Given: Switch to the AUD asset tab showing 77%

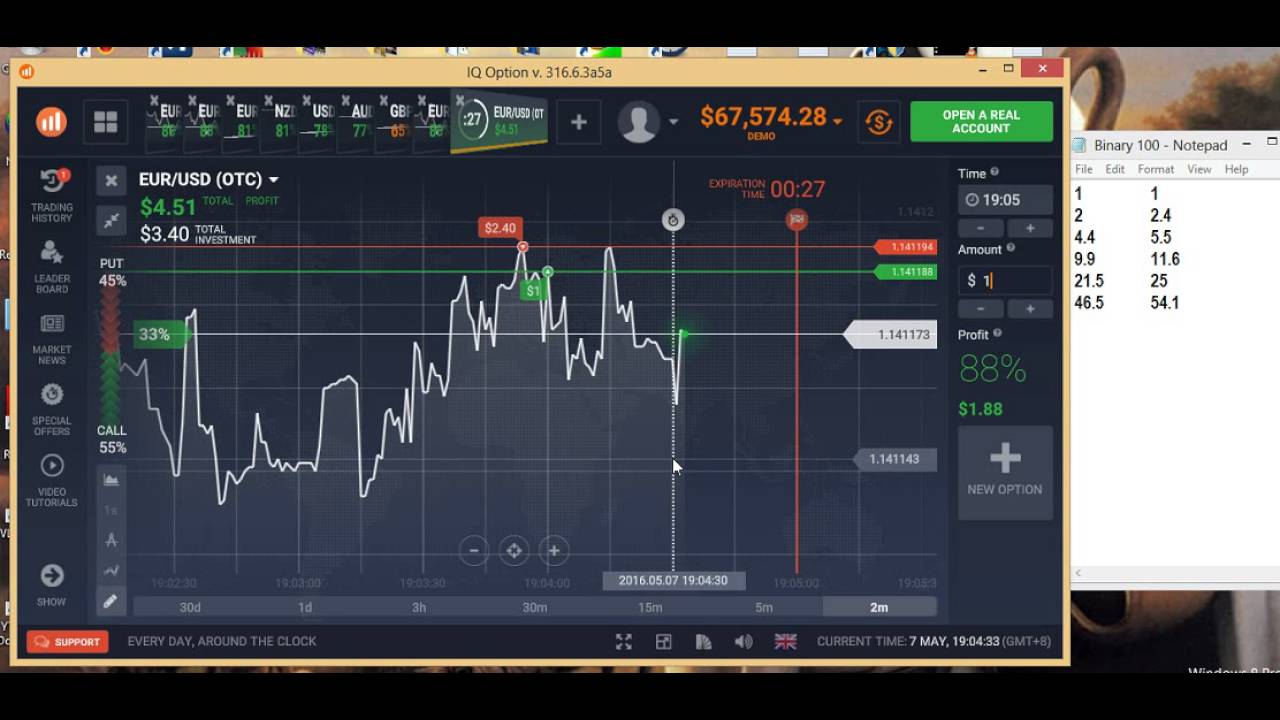Looking at the screenshot, I should (x=361, y=121).
